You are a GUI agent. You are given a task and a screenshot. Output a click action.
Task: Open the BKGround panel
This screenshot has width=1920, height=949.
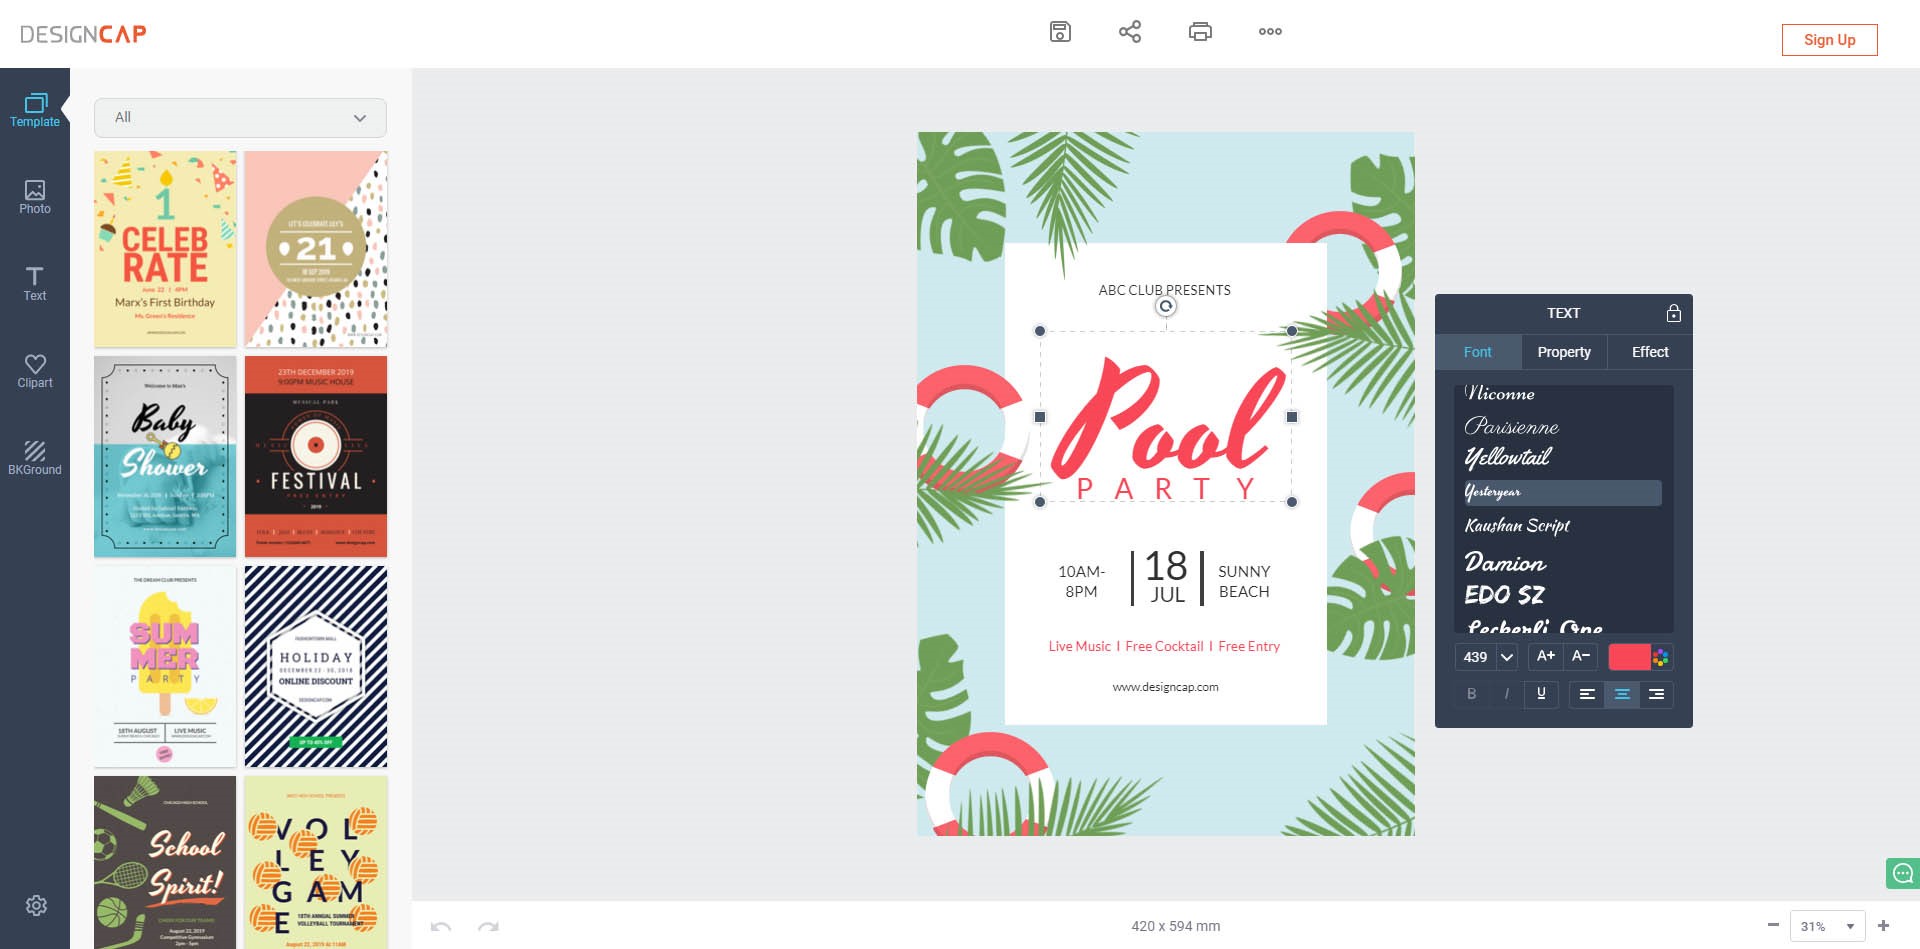point(35,458)
